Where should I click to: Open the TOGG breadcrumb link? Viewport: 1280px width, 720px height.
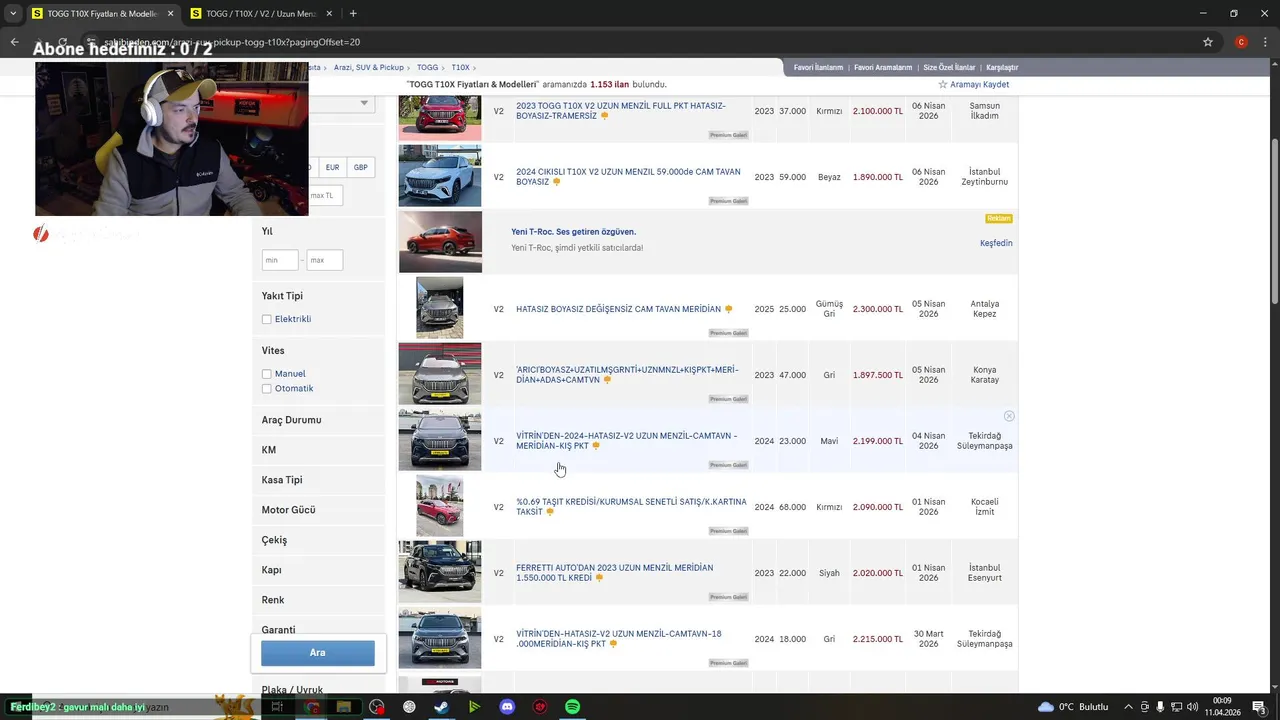[427, 68]
